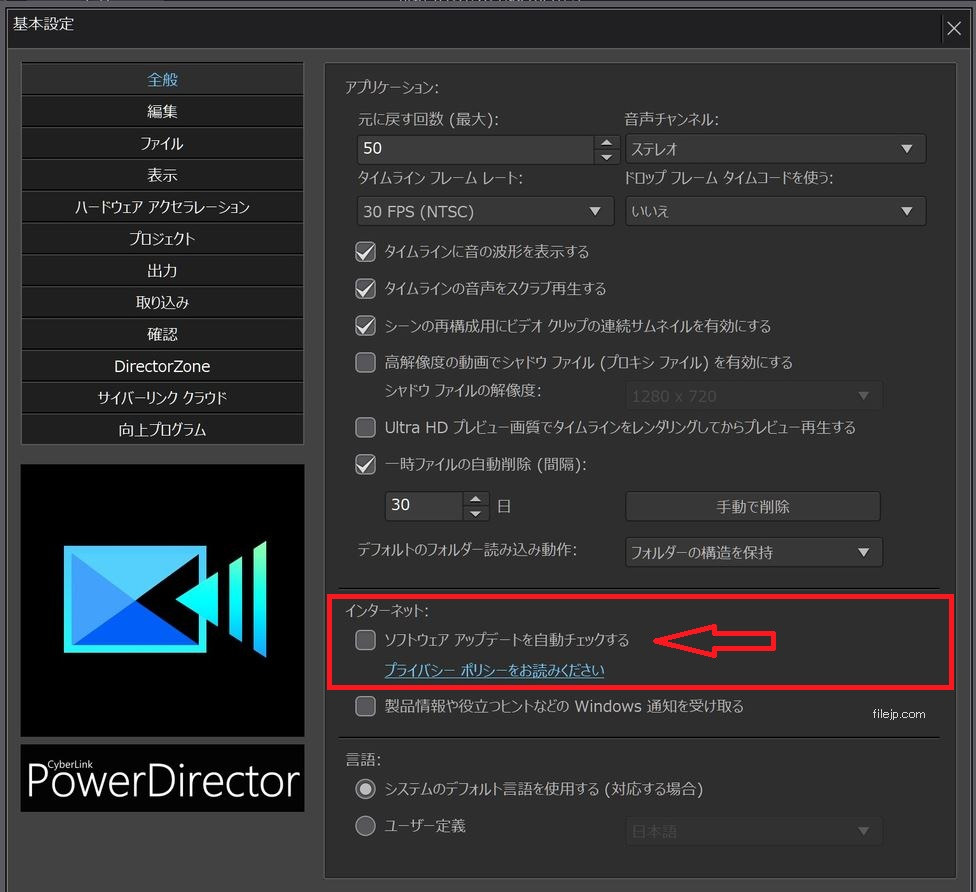The image size is (976, 892).
Task: Open the 音声チャンネル ステレオ dropdown
Action: [776, 149]
